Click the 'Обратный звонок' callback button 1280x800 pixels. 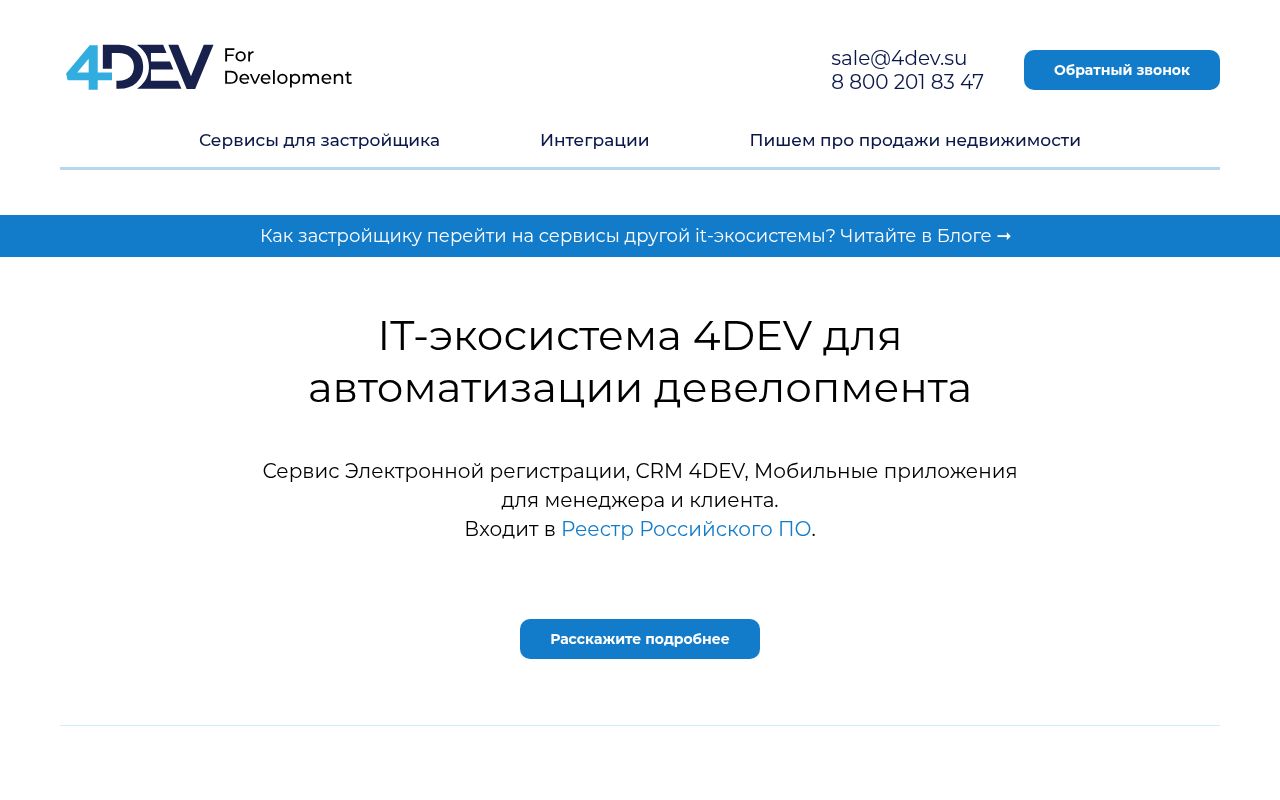coord(1121,69)
